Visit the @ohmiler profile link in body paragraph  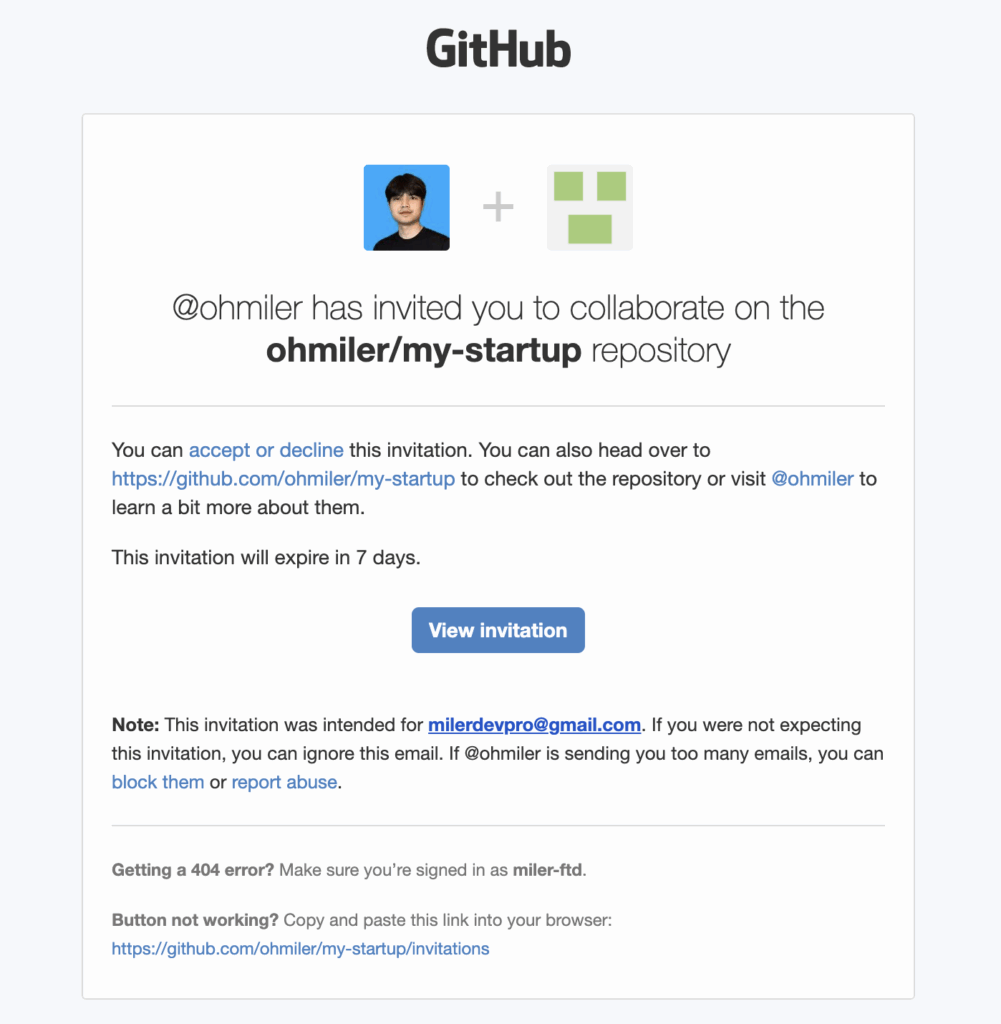click(x=812, y=479)
